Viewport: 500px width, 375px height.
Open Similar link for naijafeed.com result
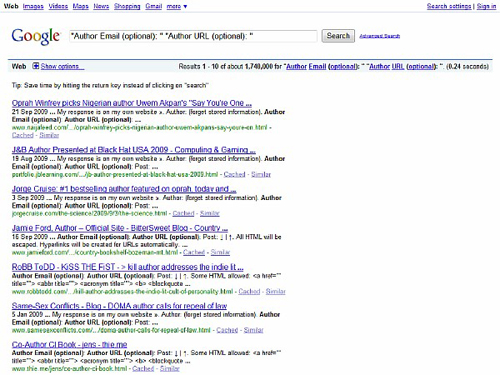click(x=49, y=135)
